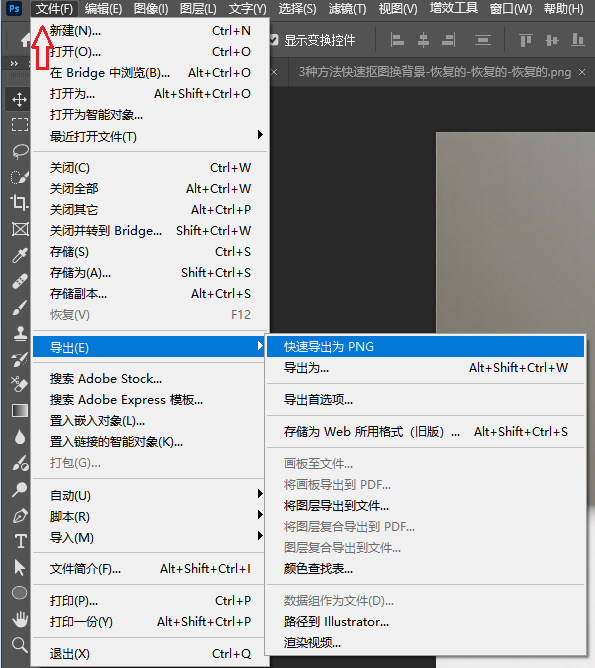The width and height of the screenshot is (595, 668).
Task: Select the Hand tool
Action: [20, 619]
